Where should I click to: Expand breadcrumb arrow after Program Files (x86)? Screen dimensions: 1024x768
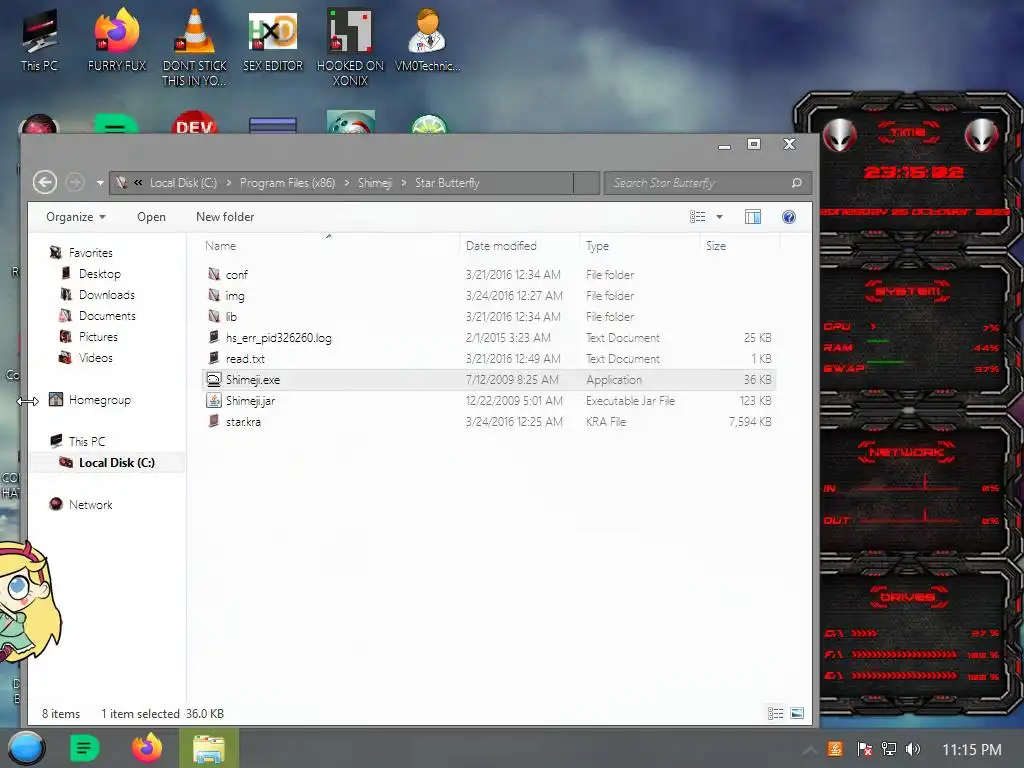click(346, 183)
